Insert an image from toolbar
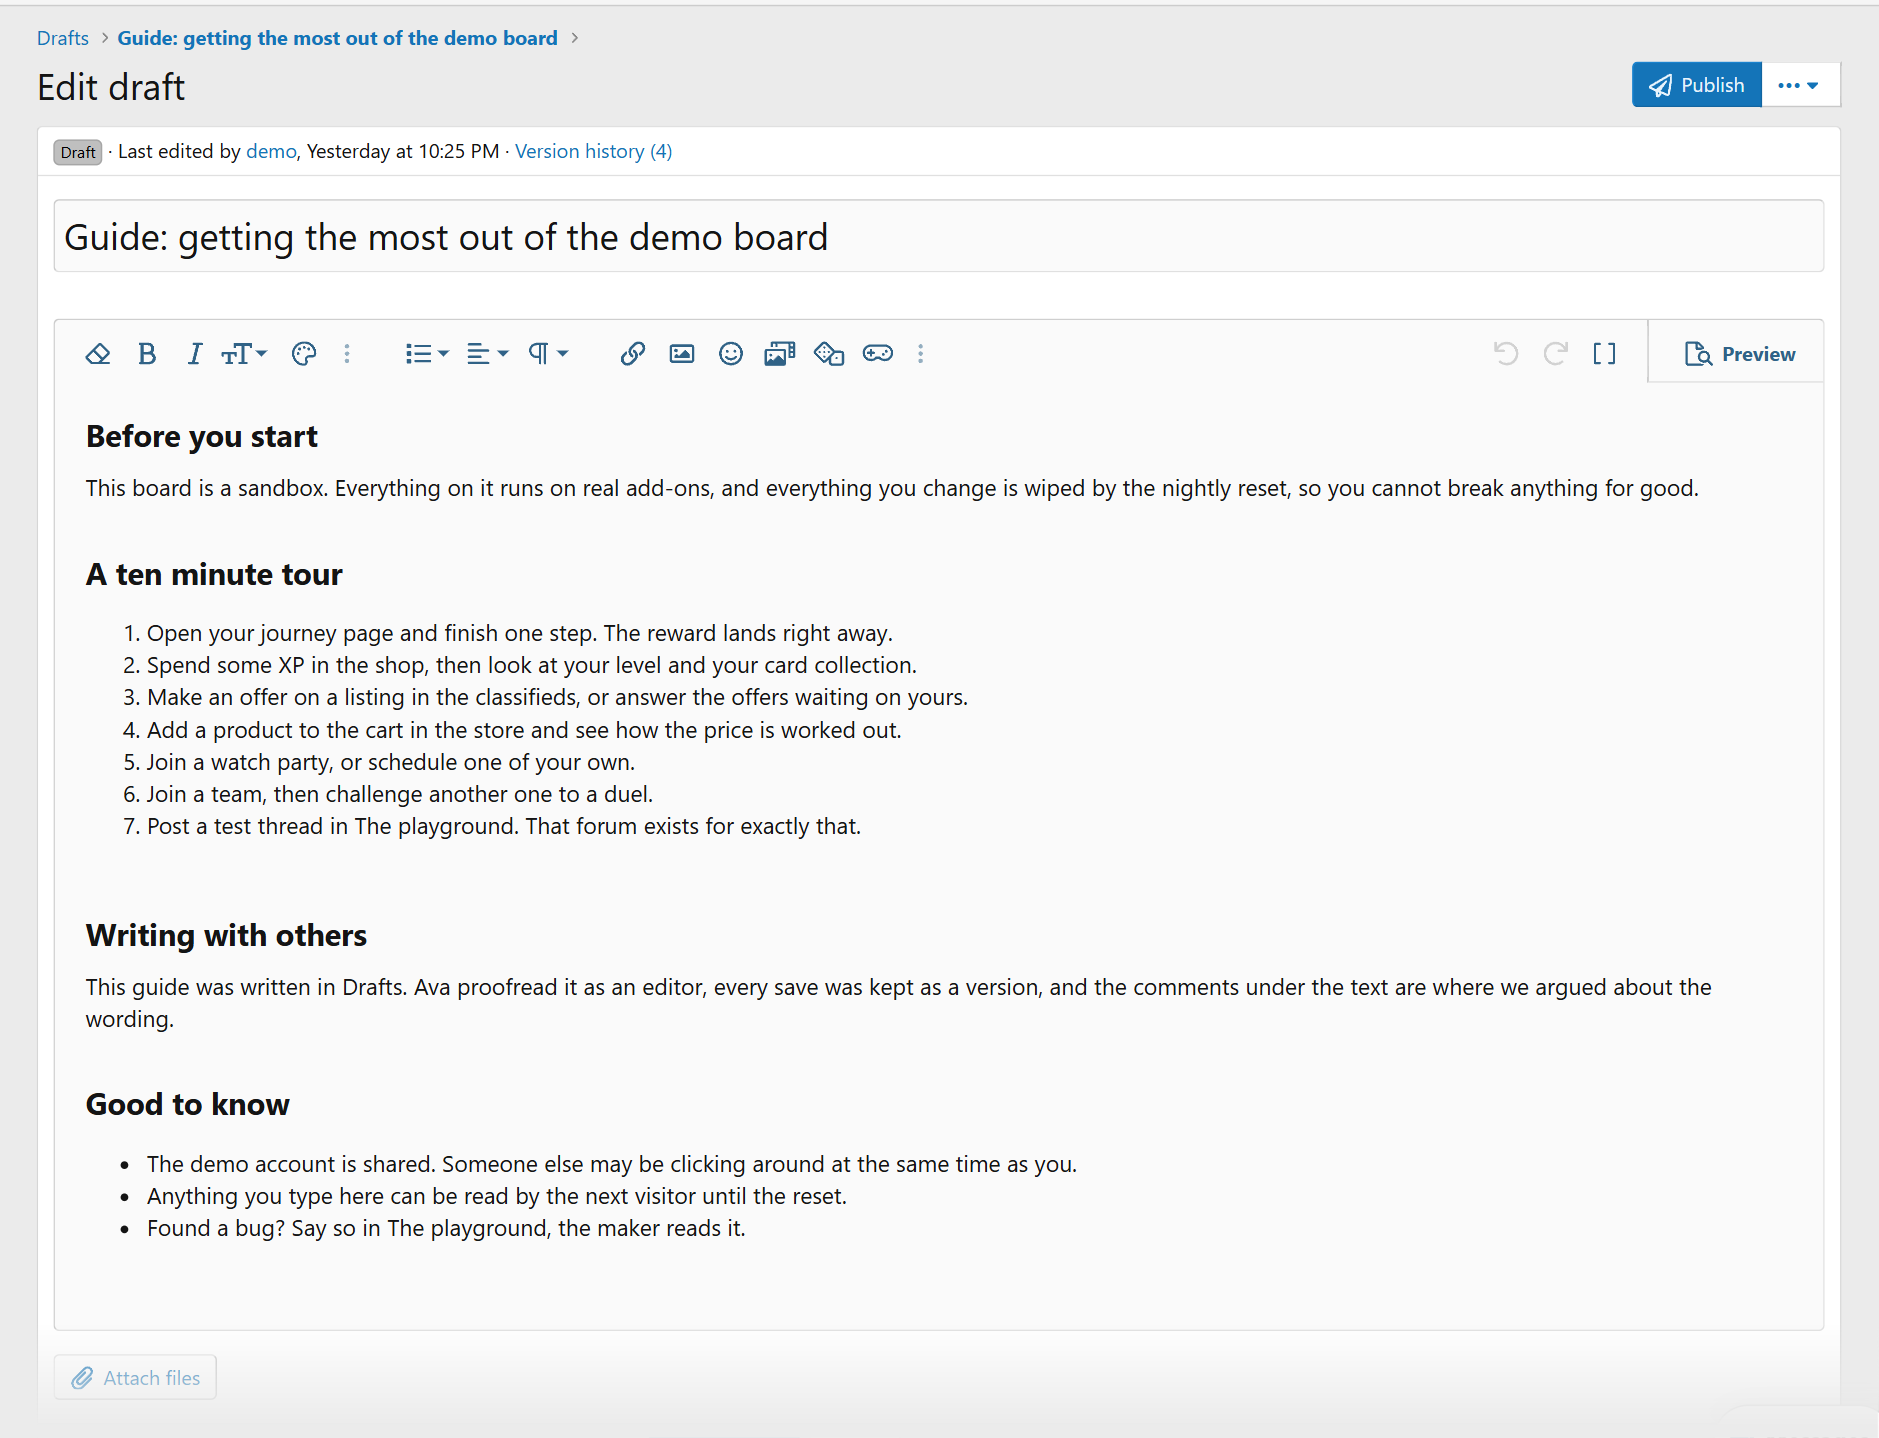 point(682,354)
